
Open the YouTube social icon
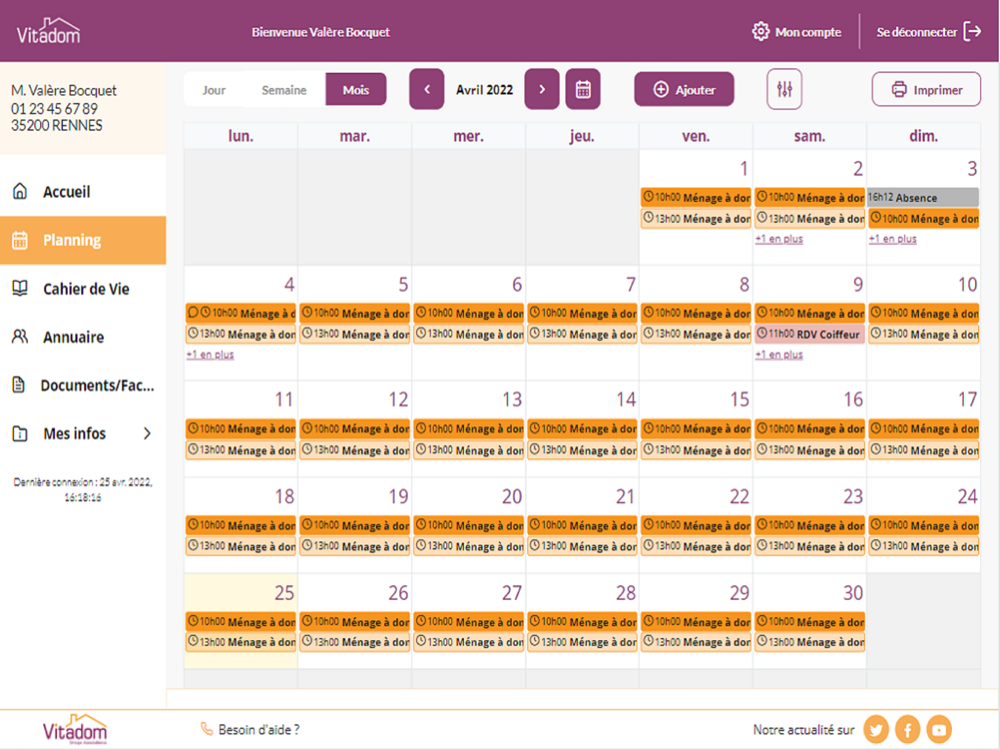[939, 730]
